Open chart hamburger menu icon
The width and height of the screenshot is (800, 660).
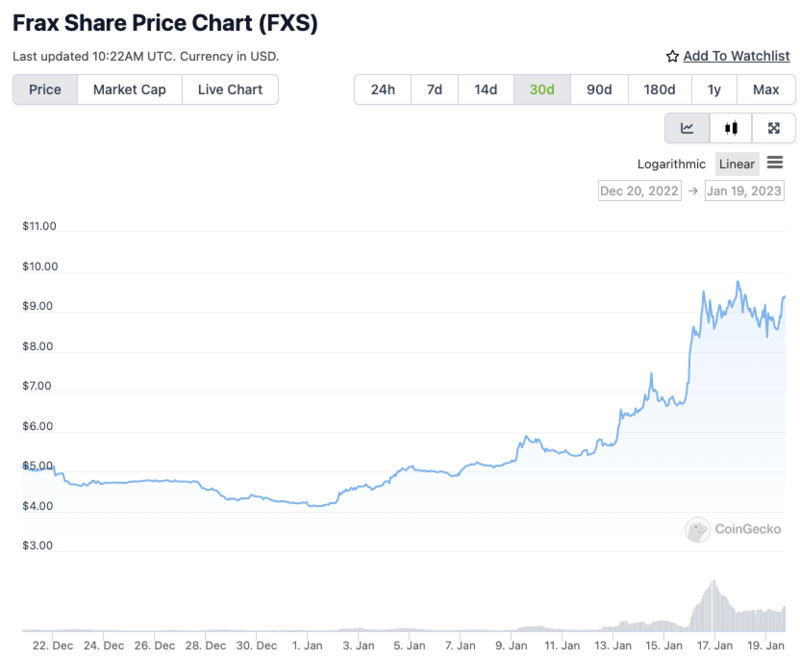[775, 163]
